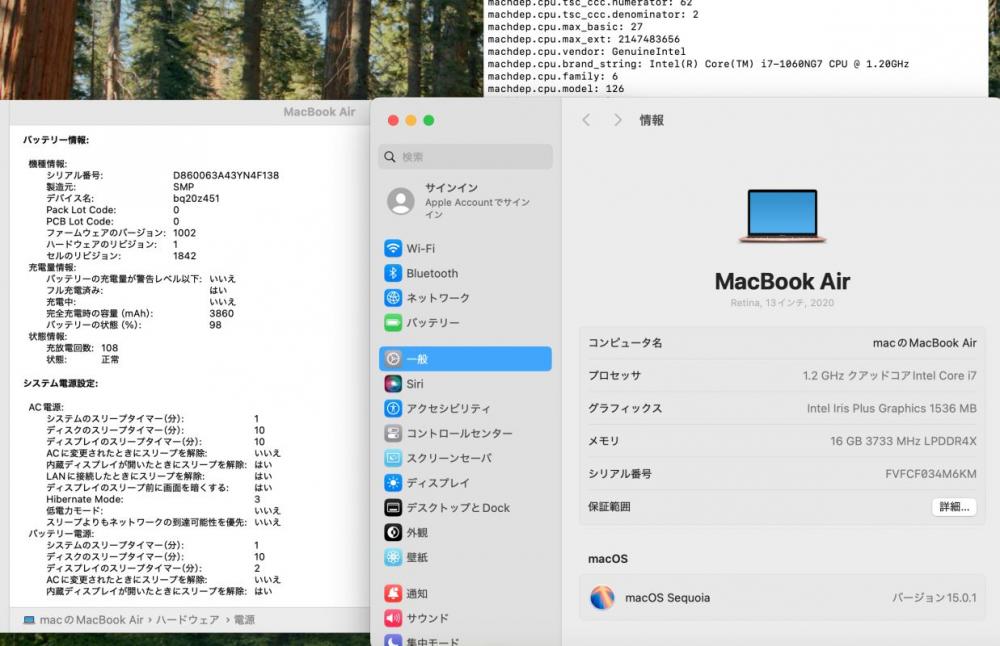This screenshot has height=646, width=1000.
Task: Select 外観 appearance settings
Action: pyautogui.click(x=416, y=533)
